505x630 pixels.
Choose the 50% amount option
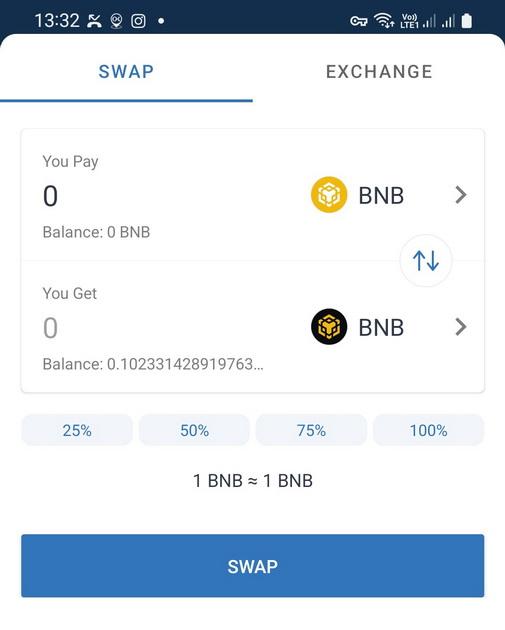coord(194,430)
